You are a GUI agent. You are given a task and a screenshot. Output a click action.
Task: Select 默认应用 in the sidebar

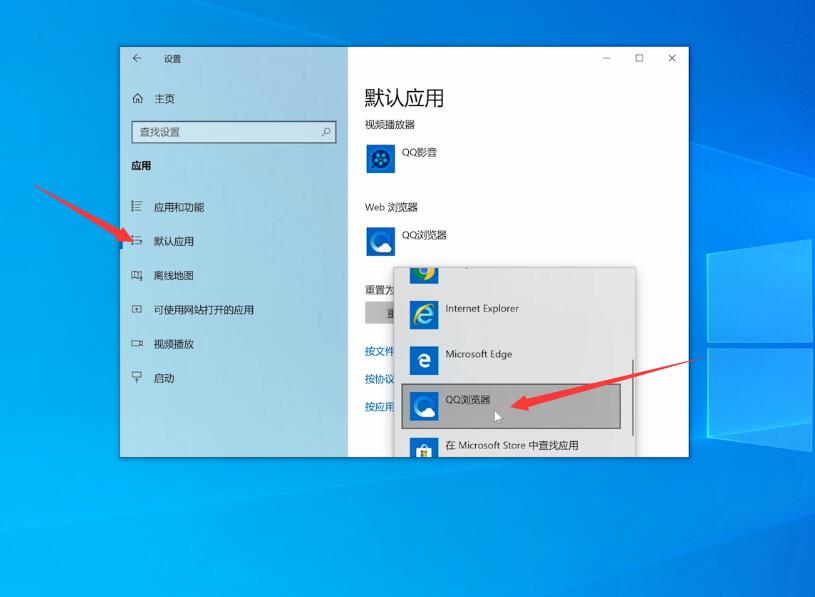(174, 241)
